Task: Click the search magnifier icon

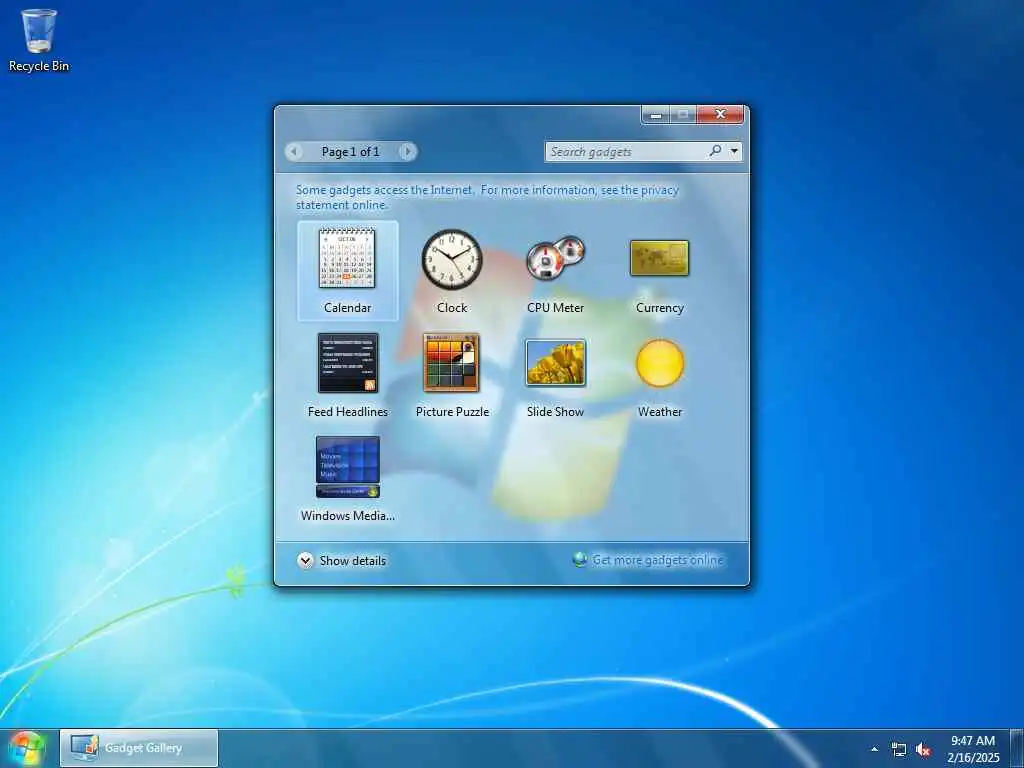Action: click(716, 151)
